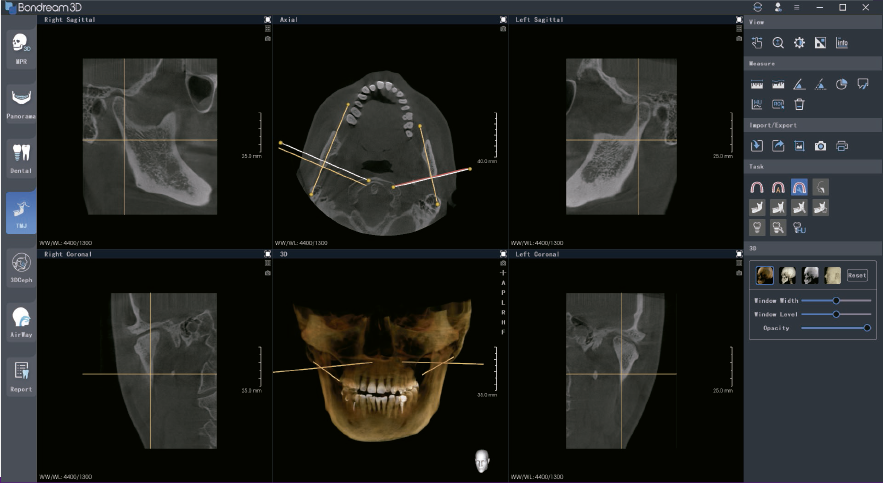883x483 pixels.
Task: Choose the white skull 3D rendering preset
Action: pos(787,275)
